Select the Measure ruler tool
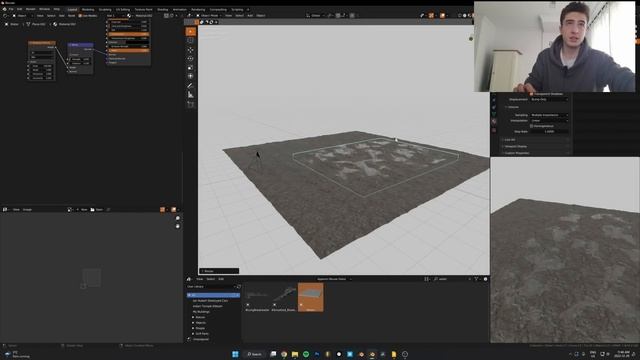The height and width of the screenshot is (360, 640). click(x=191, y=95)
